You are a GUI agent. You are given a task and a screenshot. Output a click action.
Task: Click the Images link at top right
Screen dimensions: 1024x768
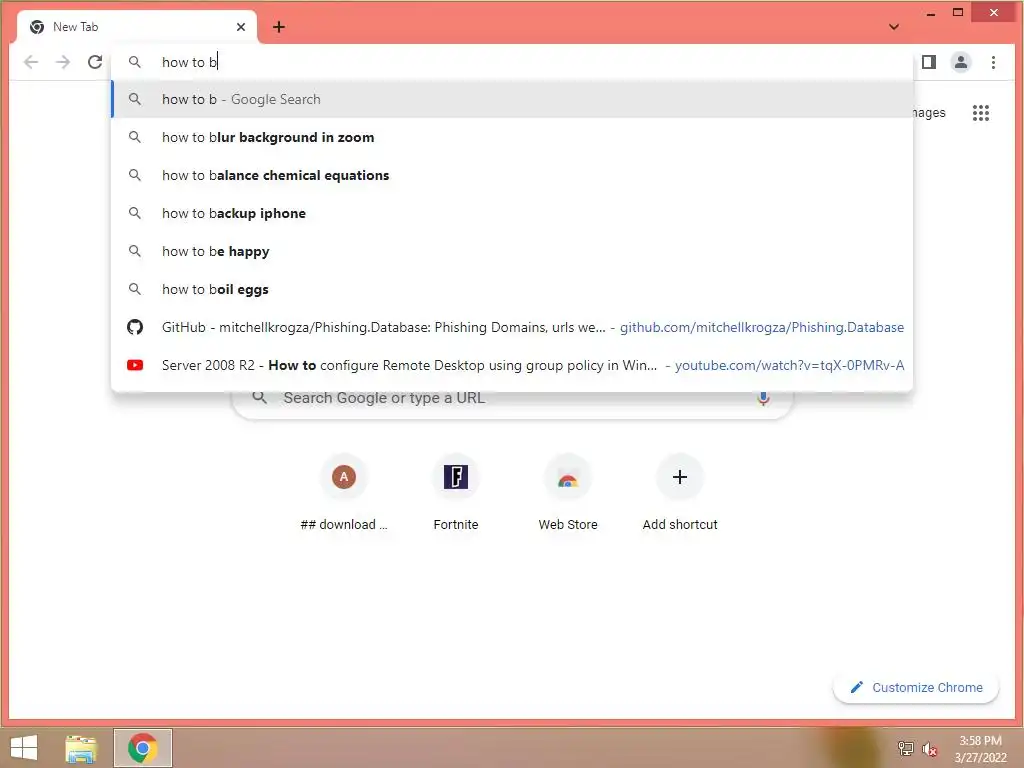[x=929, y=112]
